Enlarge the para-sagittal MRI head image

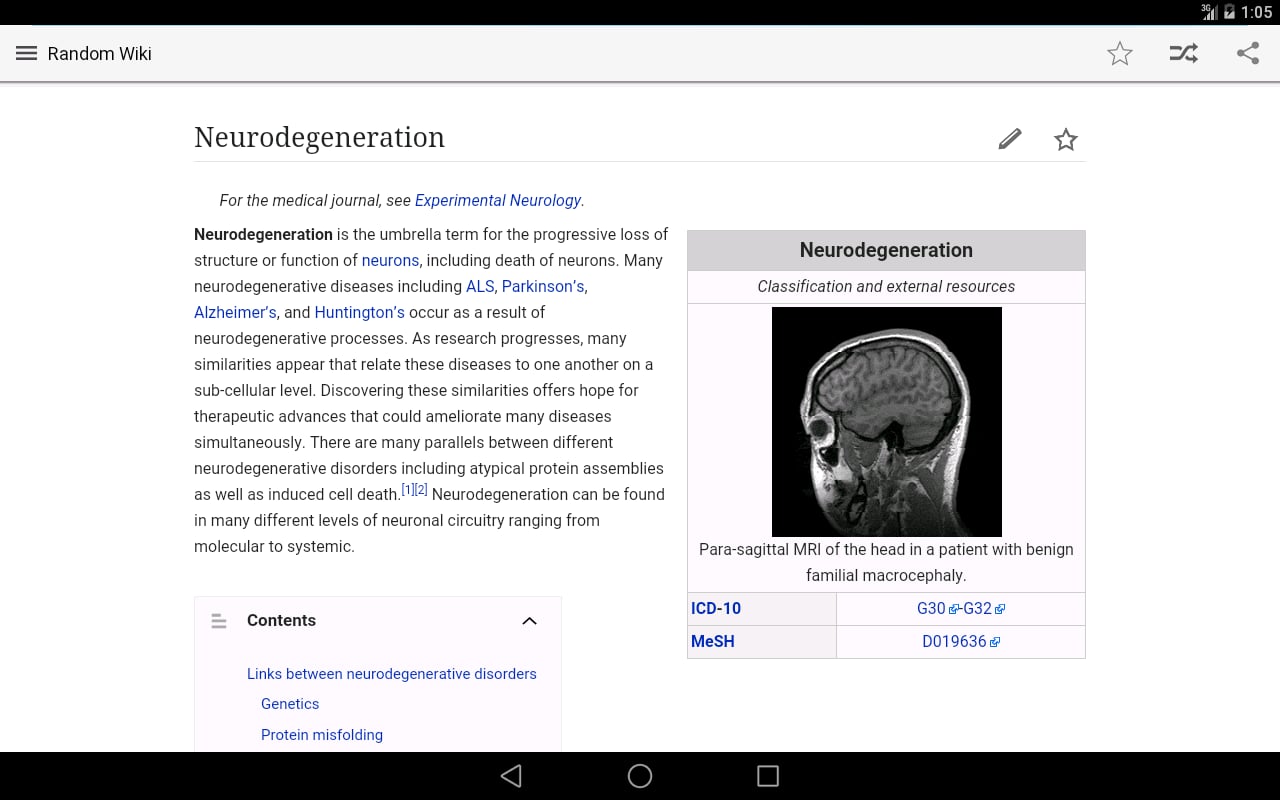[x=887, y=422]
